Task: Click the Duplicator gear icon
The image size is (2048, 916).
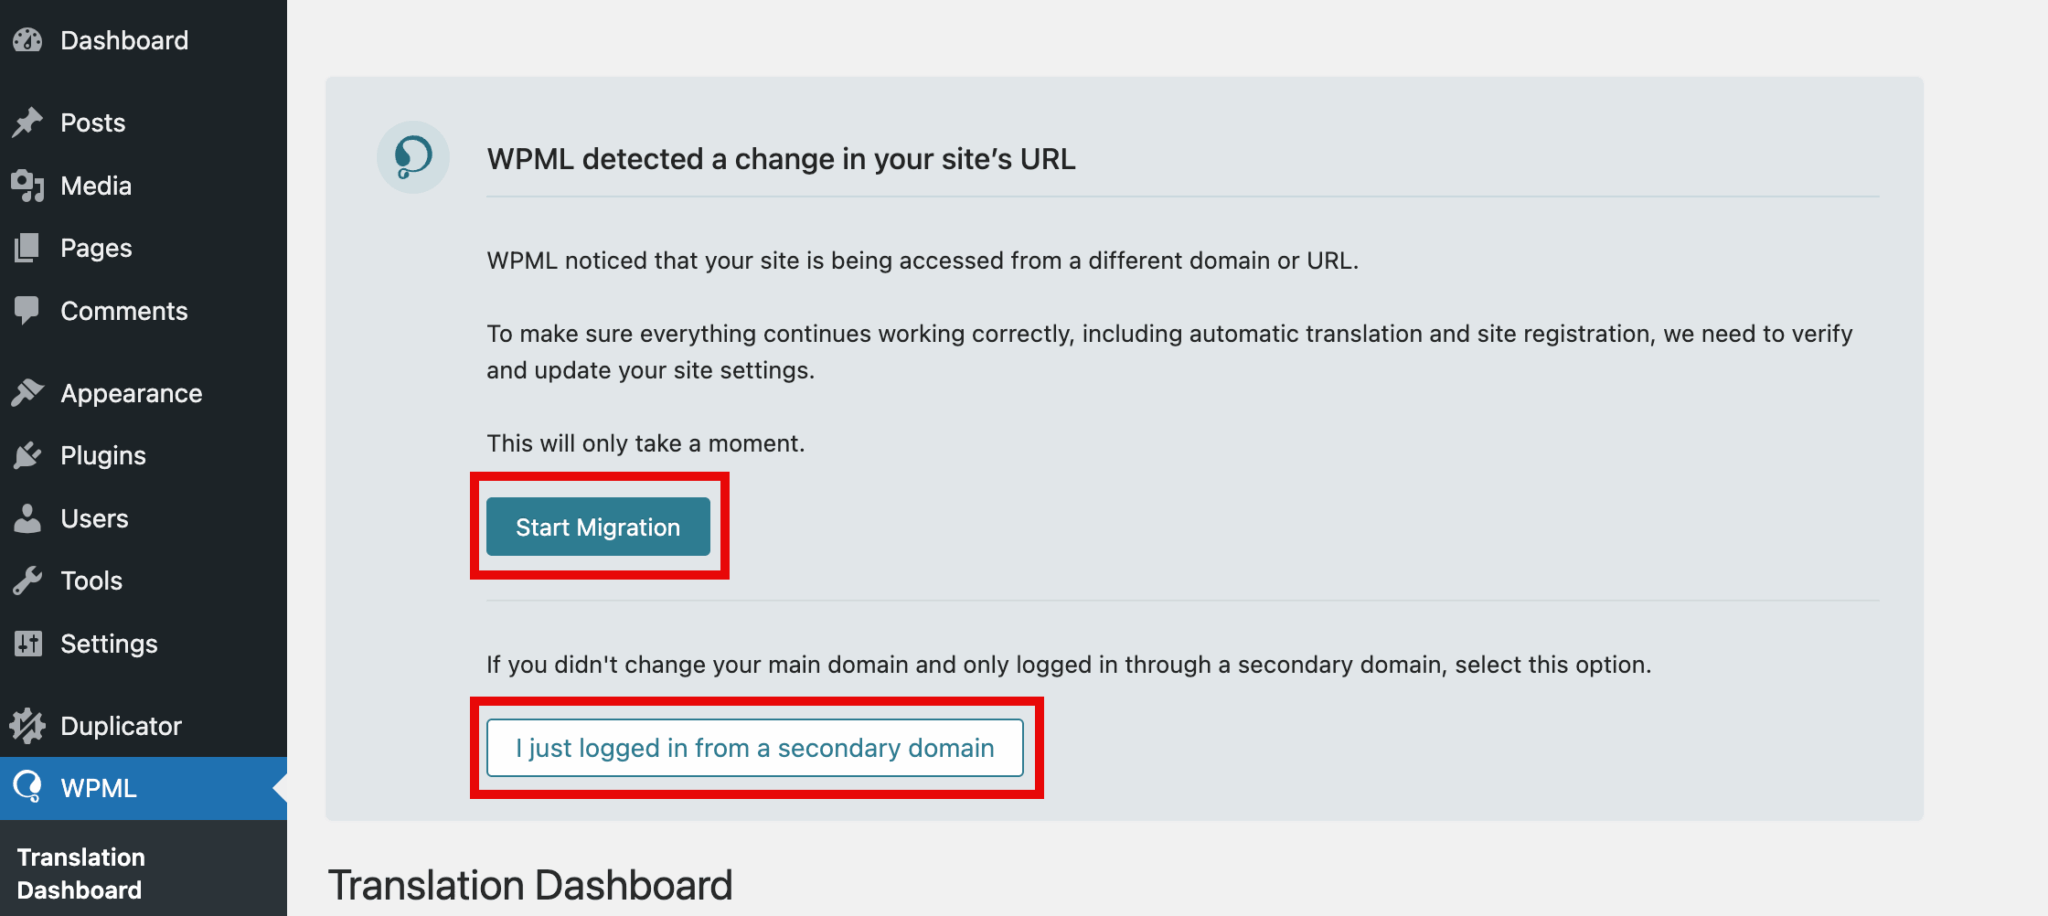Action: (x=28, y=726)
